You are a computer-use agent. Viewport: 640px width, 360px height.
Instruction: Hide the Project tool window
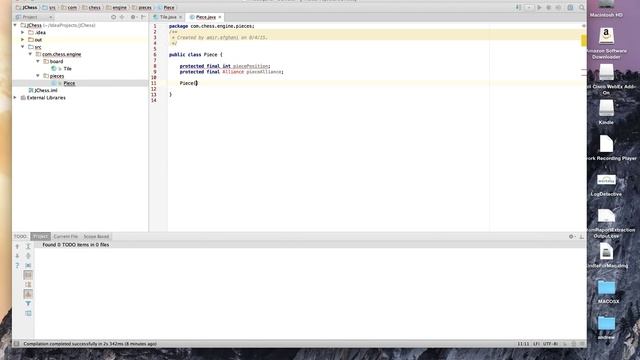(143, 17)
